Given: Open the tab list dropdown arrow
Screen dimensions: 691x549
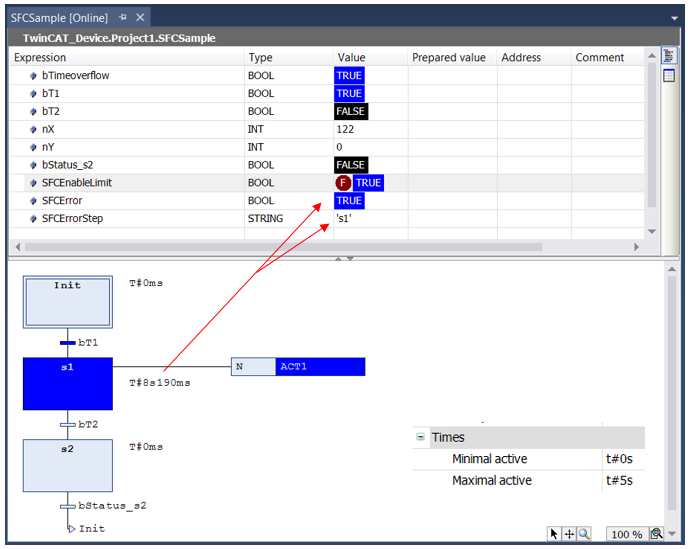Looking at the screenshot, I should 674,18.
